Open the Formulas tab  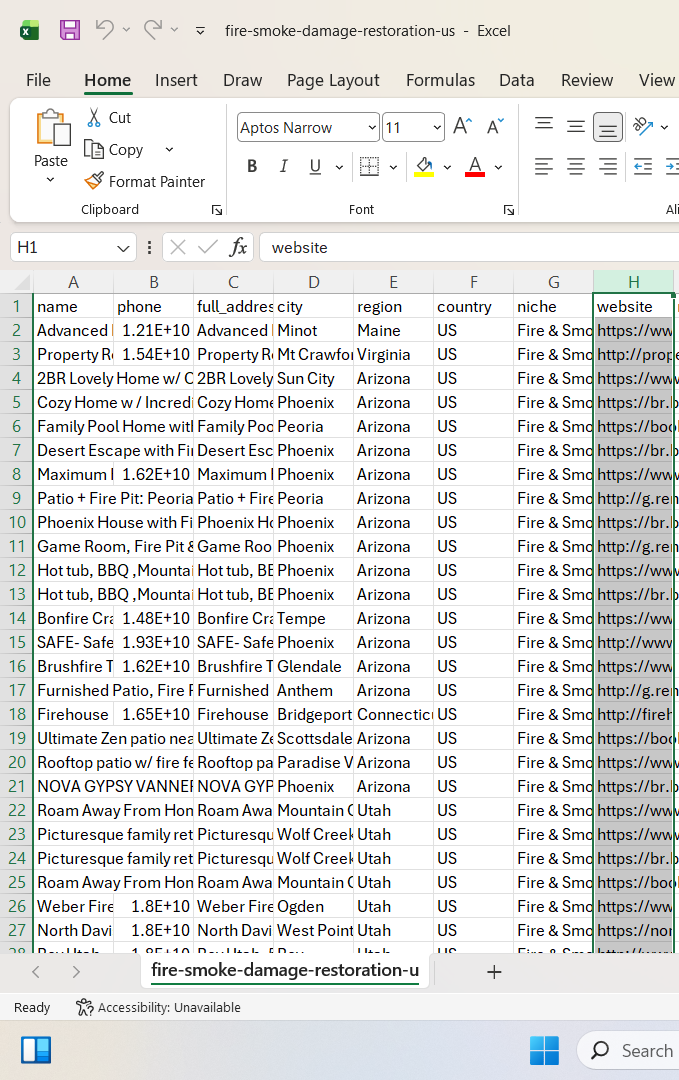(x=441, y=80)
